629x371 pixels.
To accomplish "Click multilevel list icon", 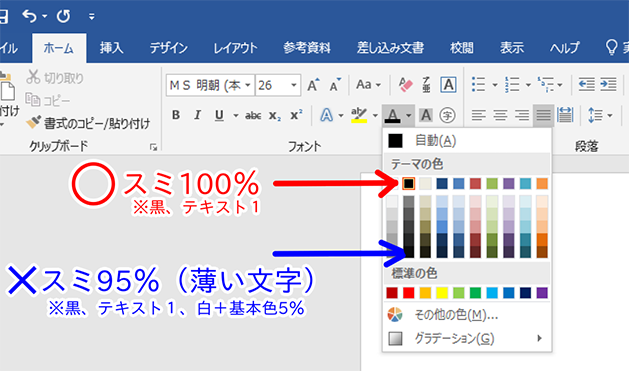I will pyautogui.click(x=546, y=85).
